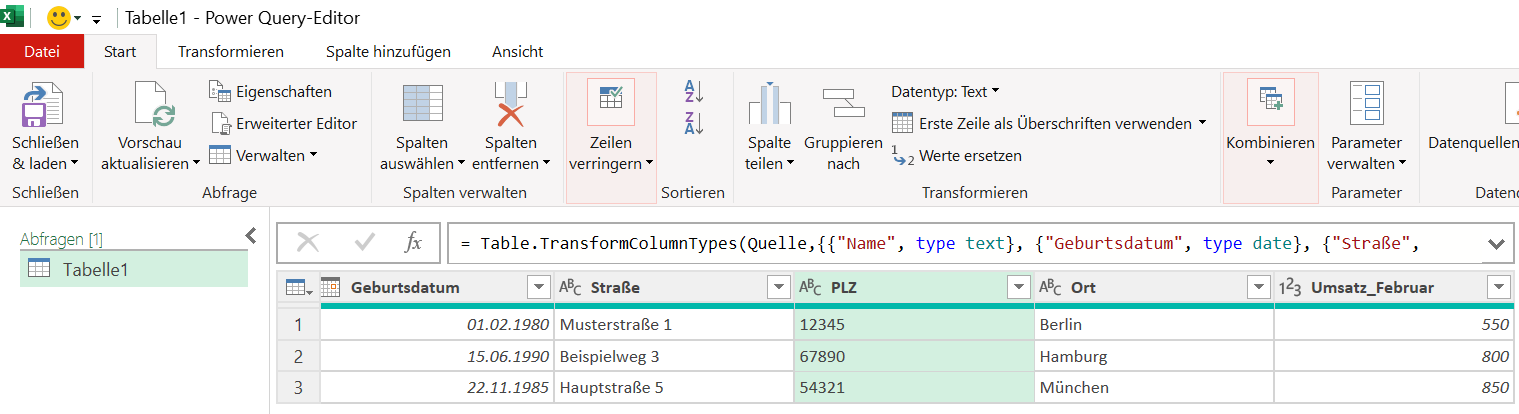
Task: Click Parameter verwalten icon
Action: pyautogui.click(x=1366, y=104)
